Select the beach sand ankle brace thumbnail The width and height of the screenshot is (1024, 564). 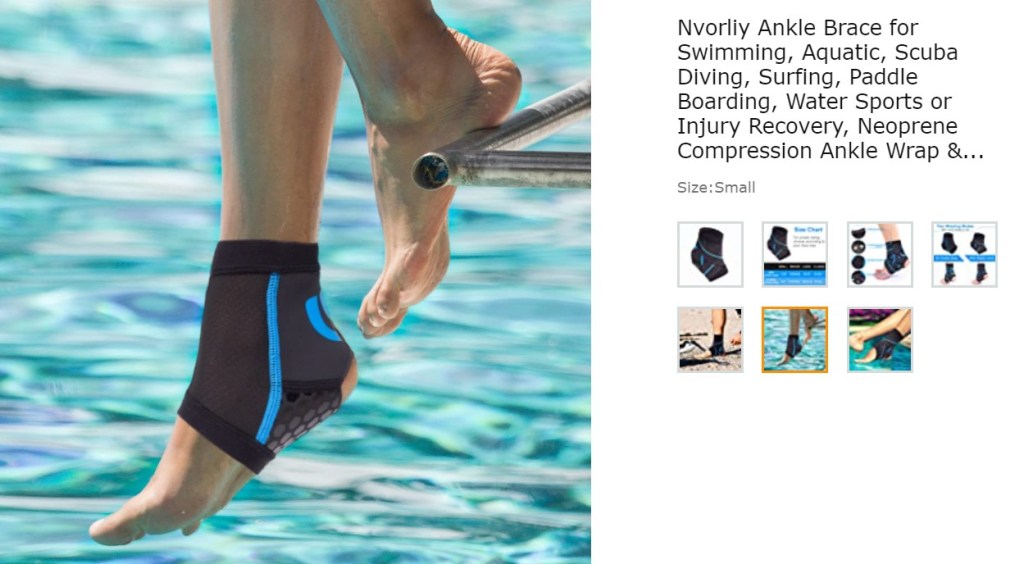(710, 339)
